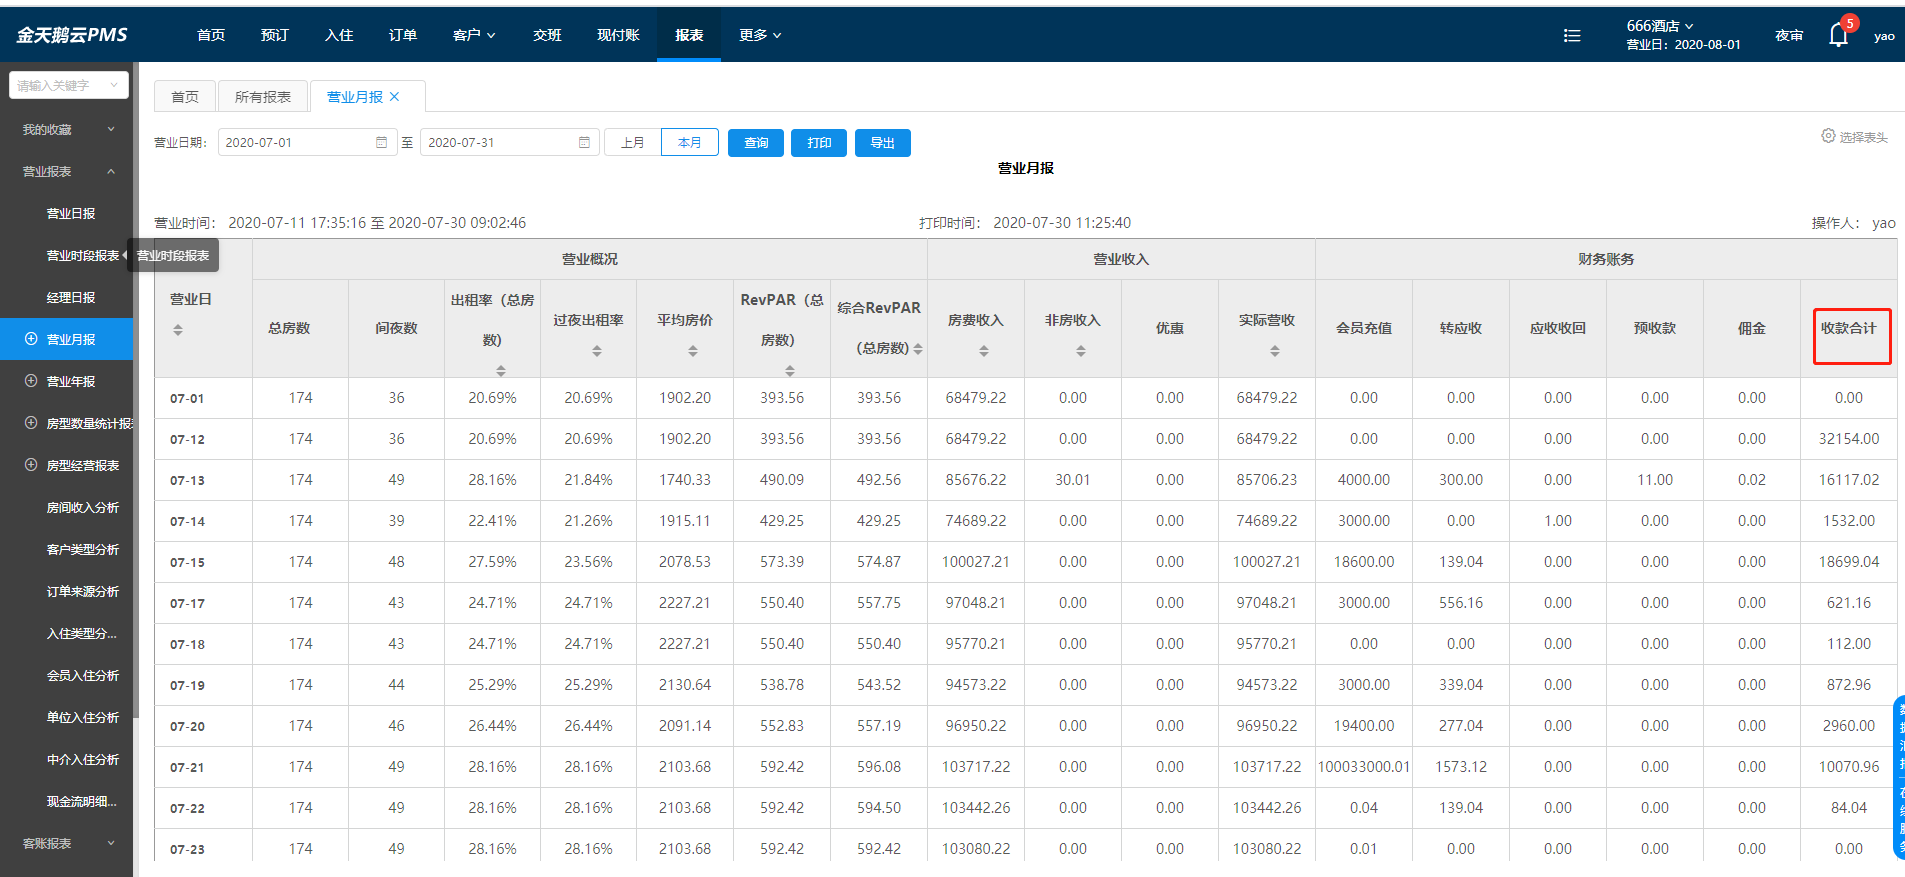This screenshot has height=877, width=1905.
Task: Click the 打印 button
Action: pos(819,142)
